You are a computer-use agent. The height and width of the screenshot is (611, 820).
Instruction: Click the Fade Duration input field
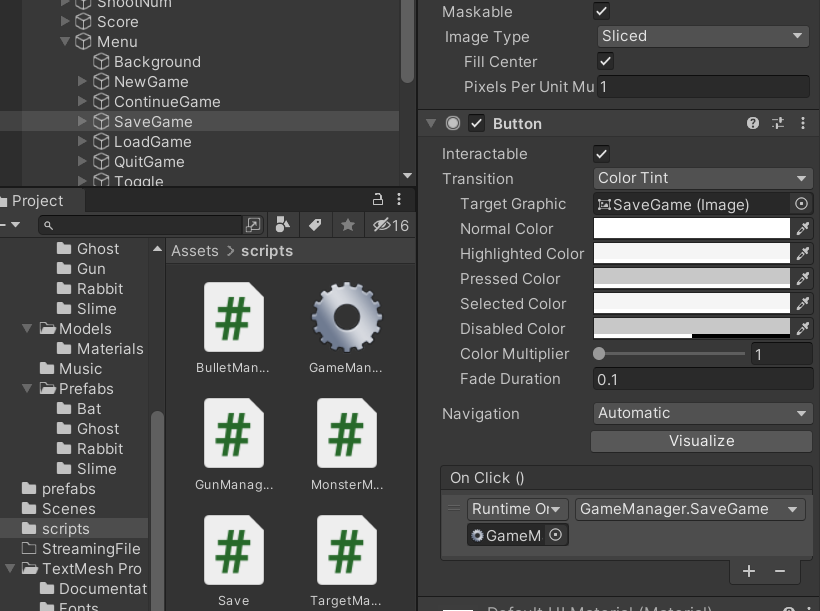click(703, 379)
